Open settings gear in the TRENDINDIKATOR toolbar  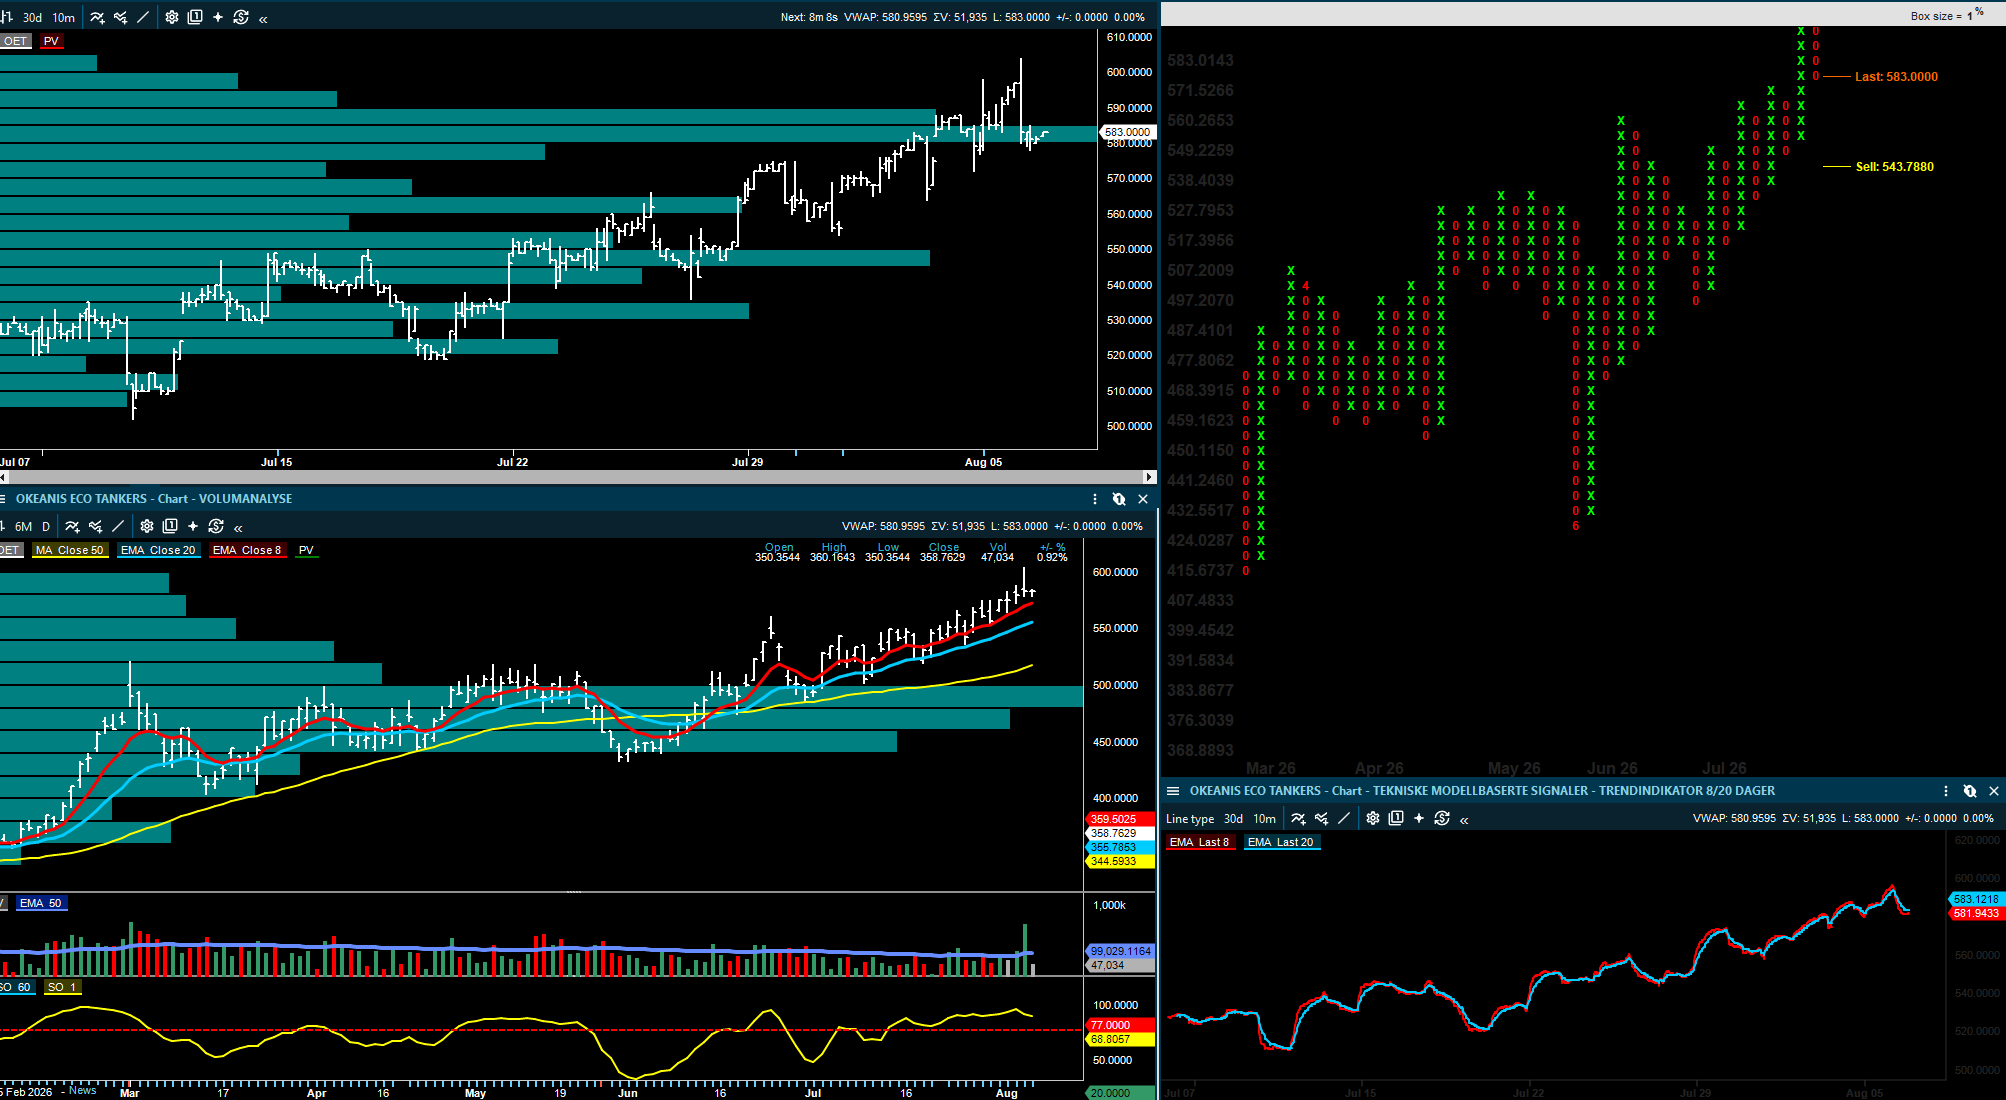click(x=1373, y=818)
